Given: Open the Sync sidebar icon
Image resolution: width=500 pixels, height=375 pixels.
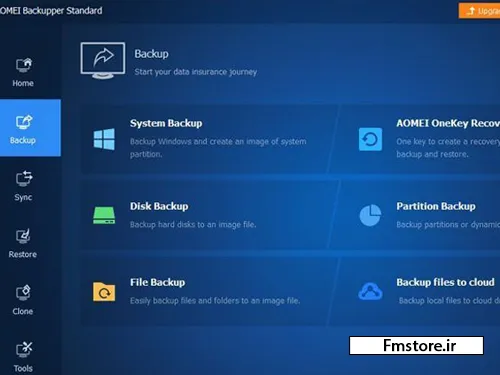Looking at the screenshot, I should [24, 179].
